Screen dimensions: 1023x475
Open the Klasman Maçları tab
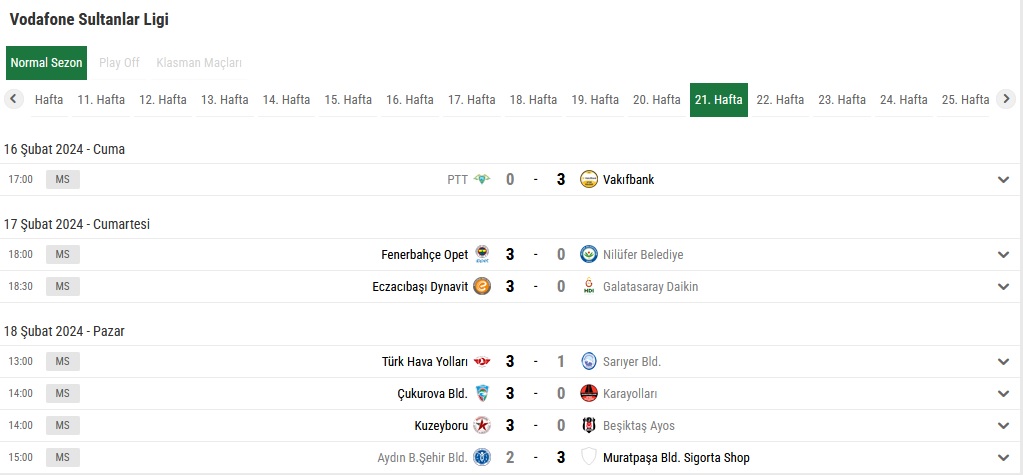point(199,63)
